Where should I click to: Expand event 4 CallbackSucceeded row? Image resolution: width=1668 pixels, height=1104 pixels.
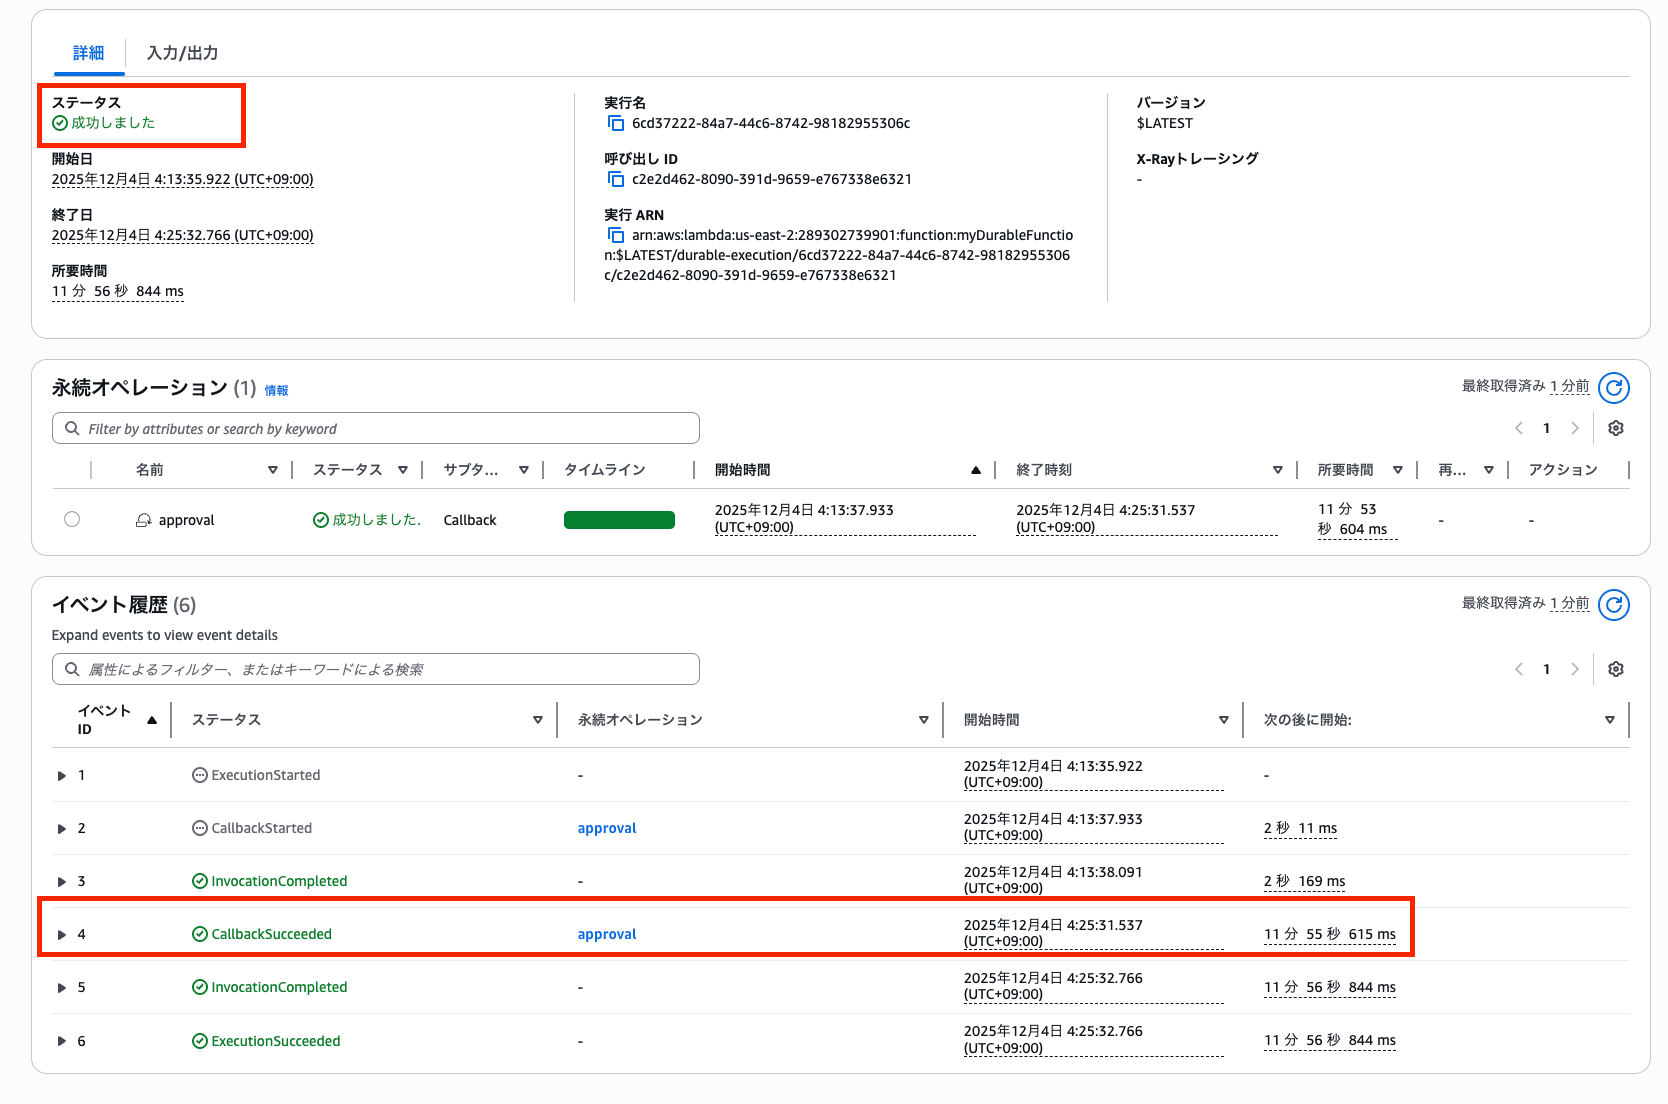coord(62,934)
